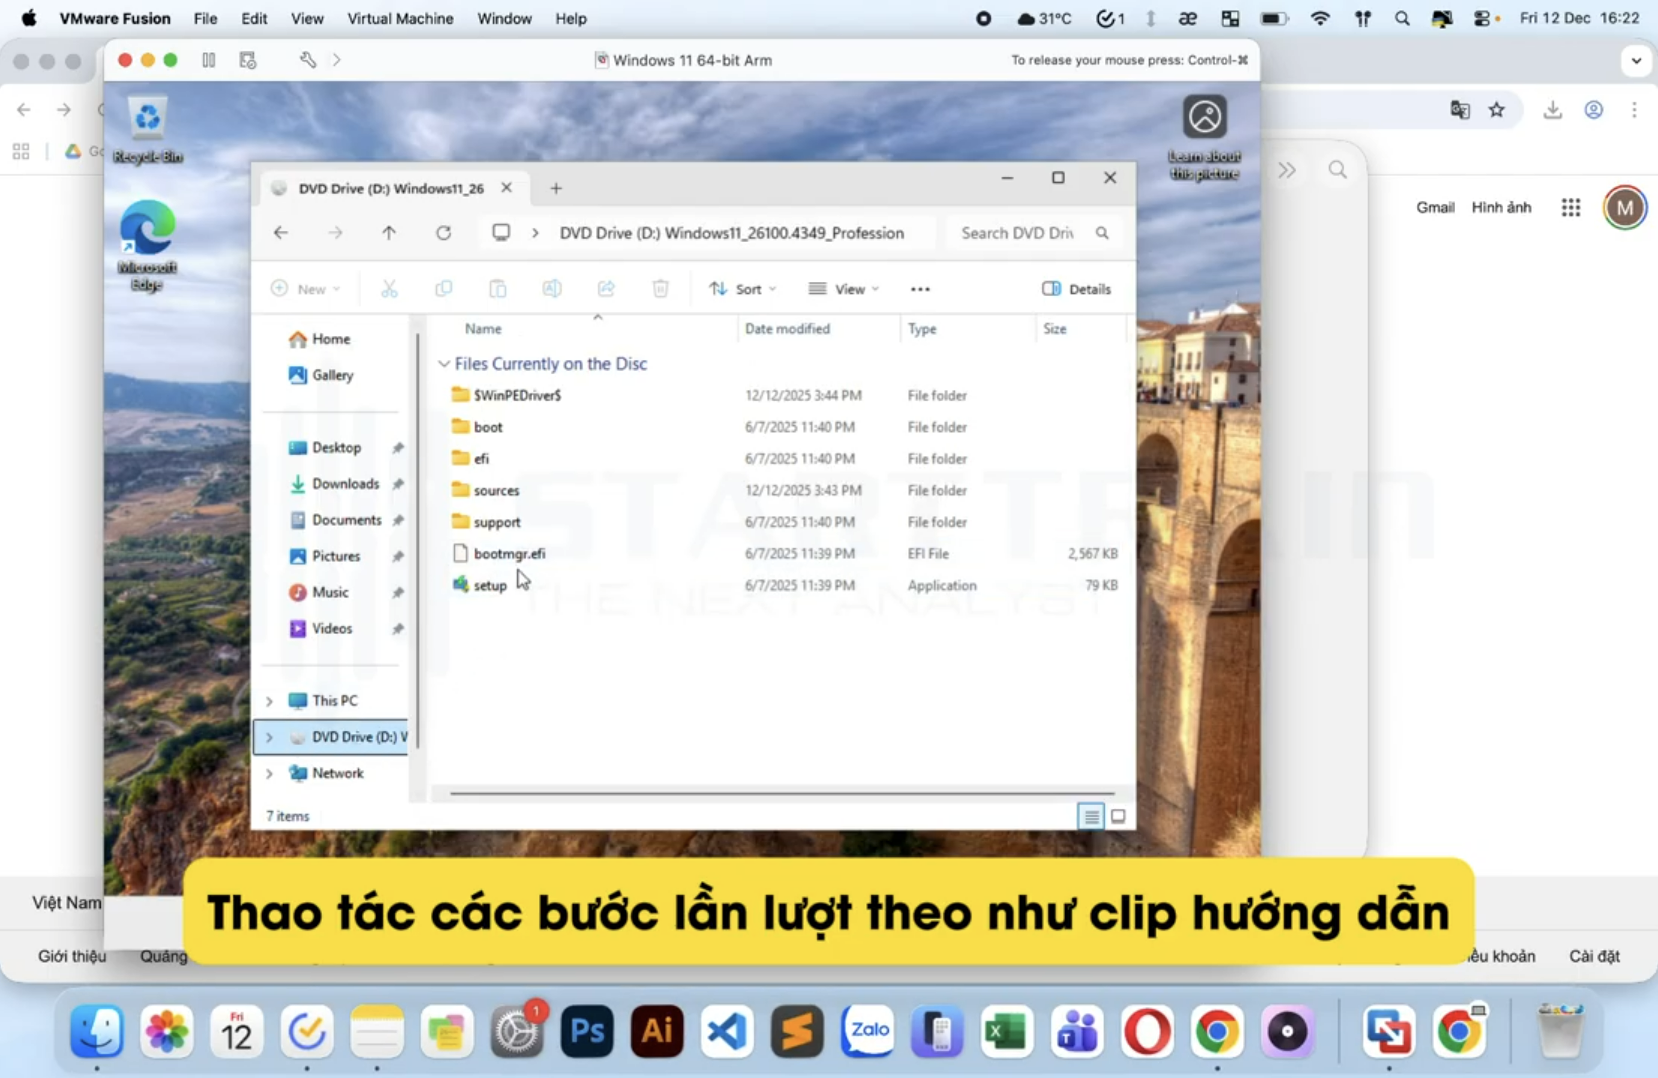Click the Share icon in Explorer toolbar

[x=606, y=288]
